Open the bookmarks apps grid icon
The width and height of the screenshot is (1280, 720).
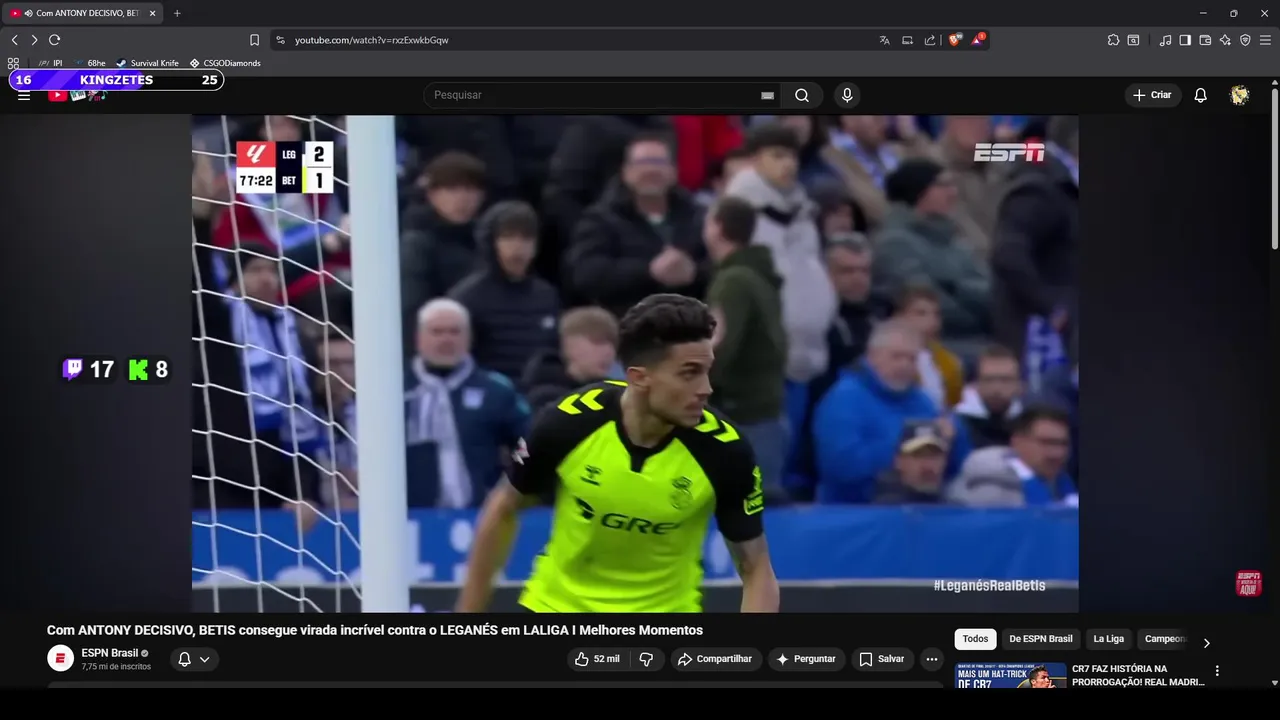click(x=13, y=63)
